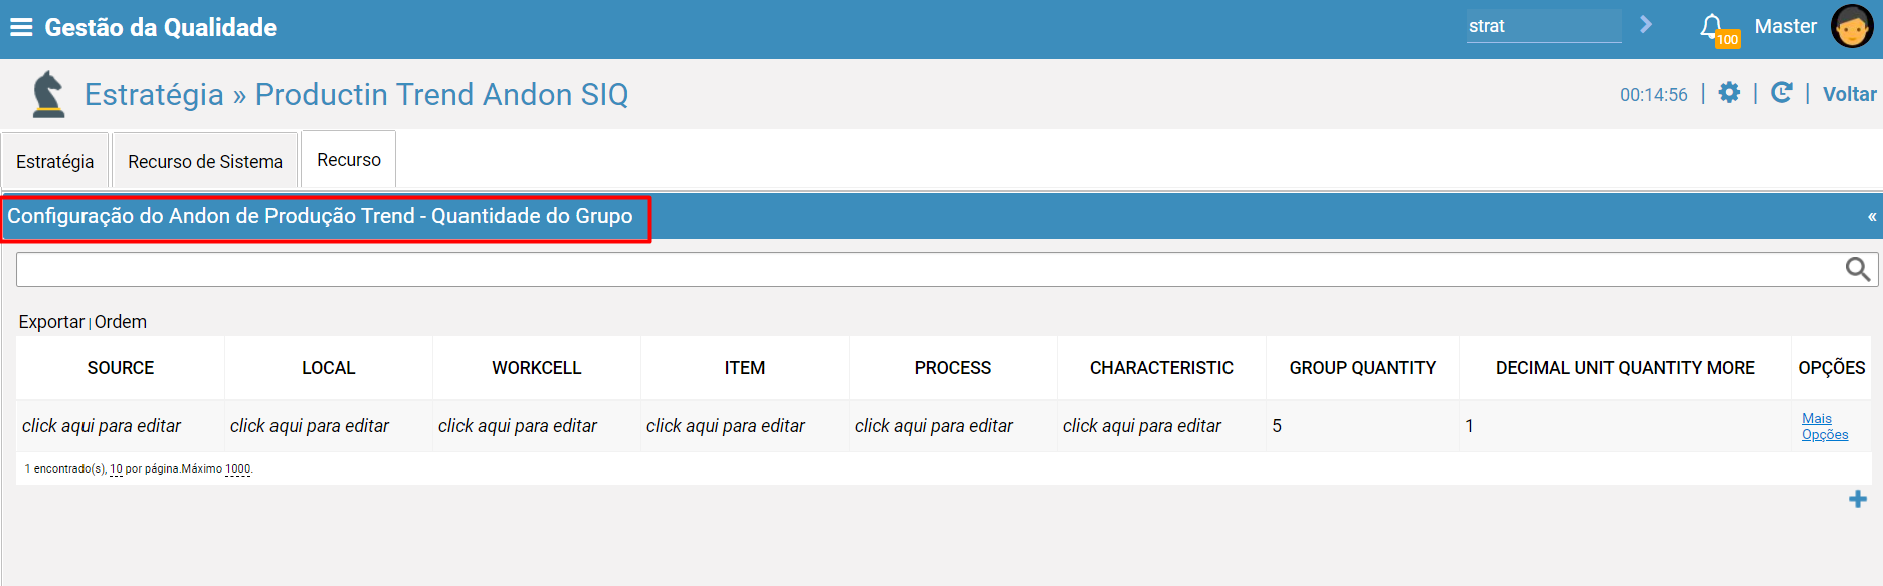Click the arrow next to strat search

point(1646,25)
